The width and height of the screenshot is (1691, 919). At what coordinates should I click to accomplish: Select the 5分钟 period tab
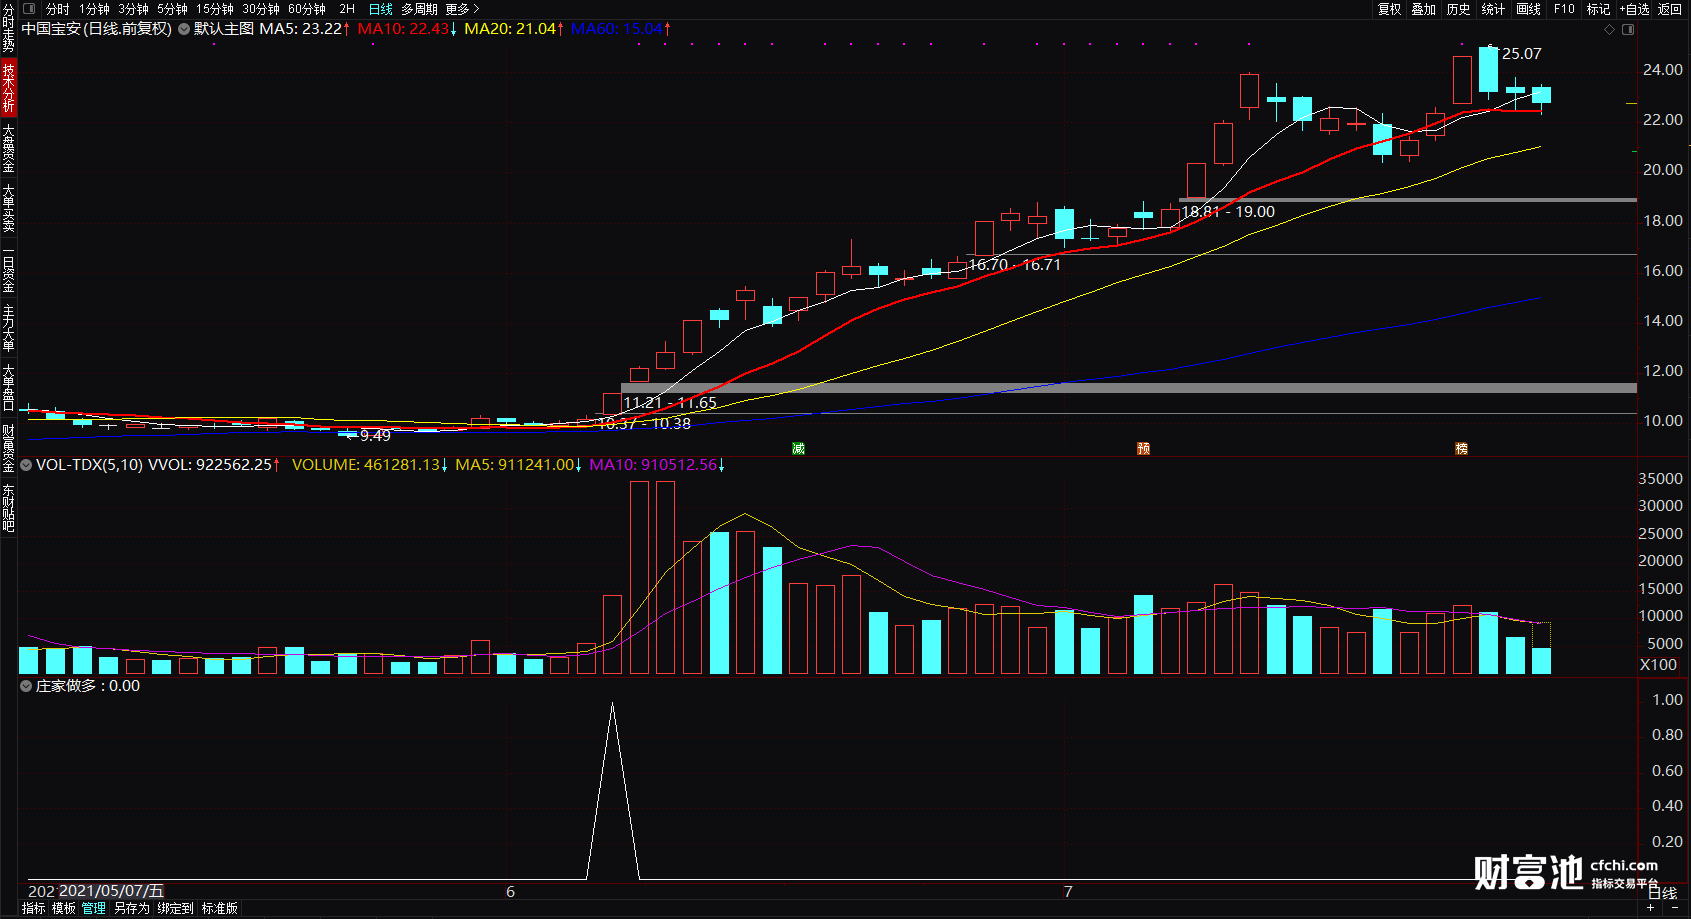tap(172, 9)
